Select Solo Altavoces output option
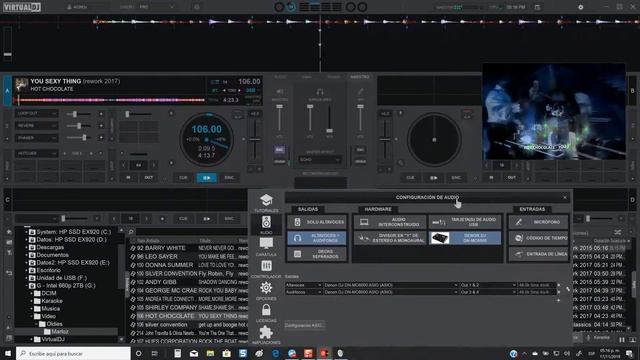 point(317,222)
